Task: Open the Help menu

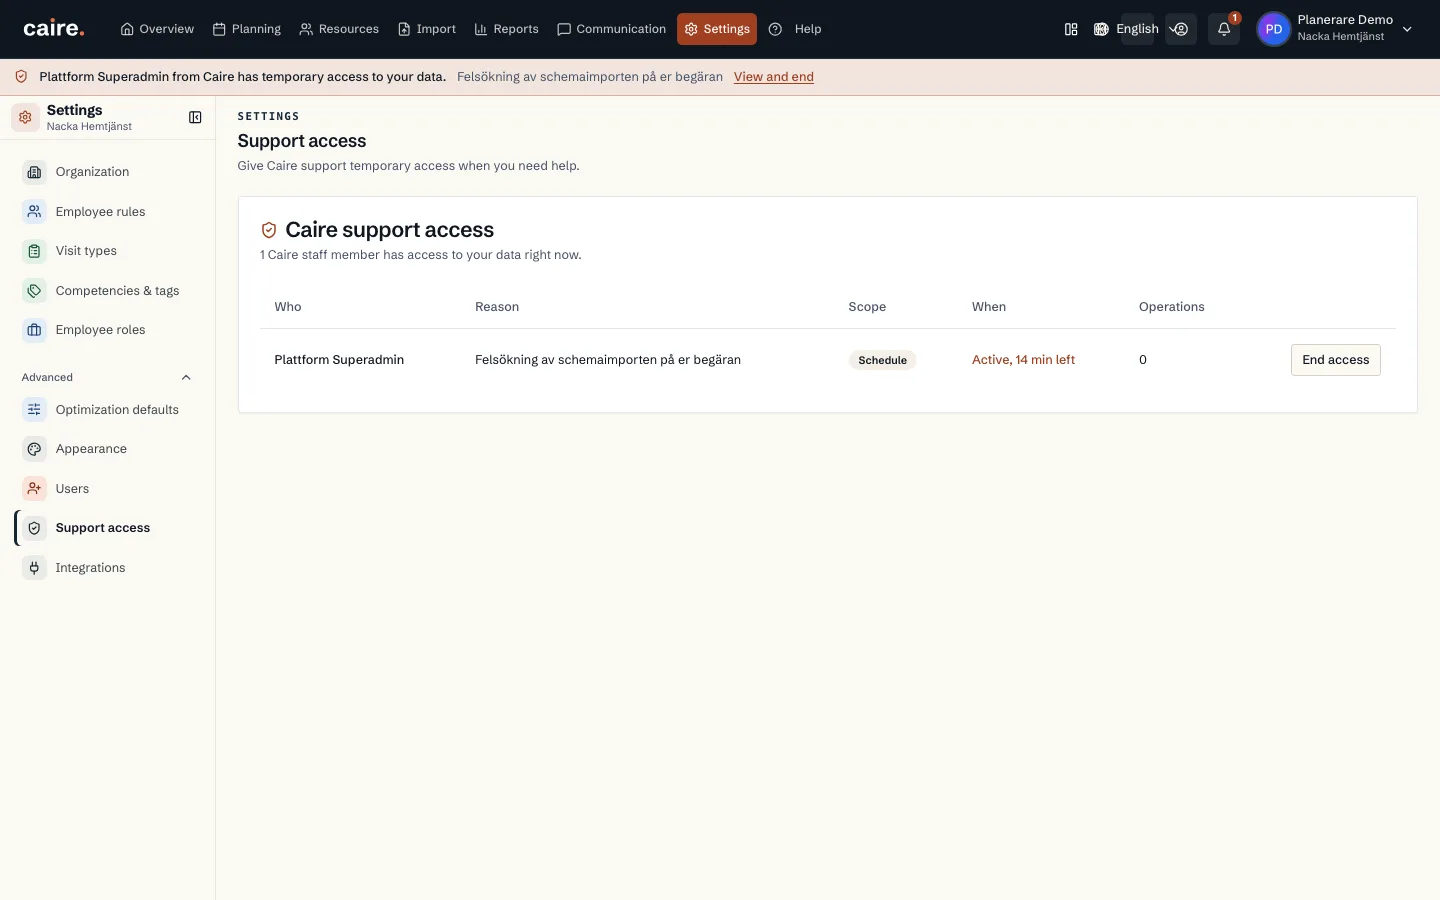Action: click(x=796, y=29)
